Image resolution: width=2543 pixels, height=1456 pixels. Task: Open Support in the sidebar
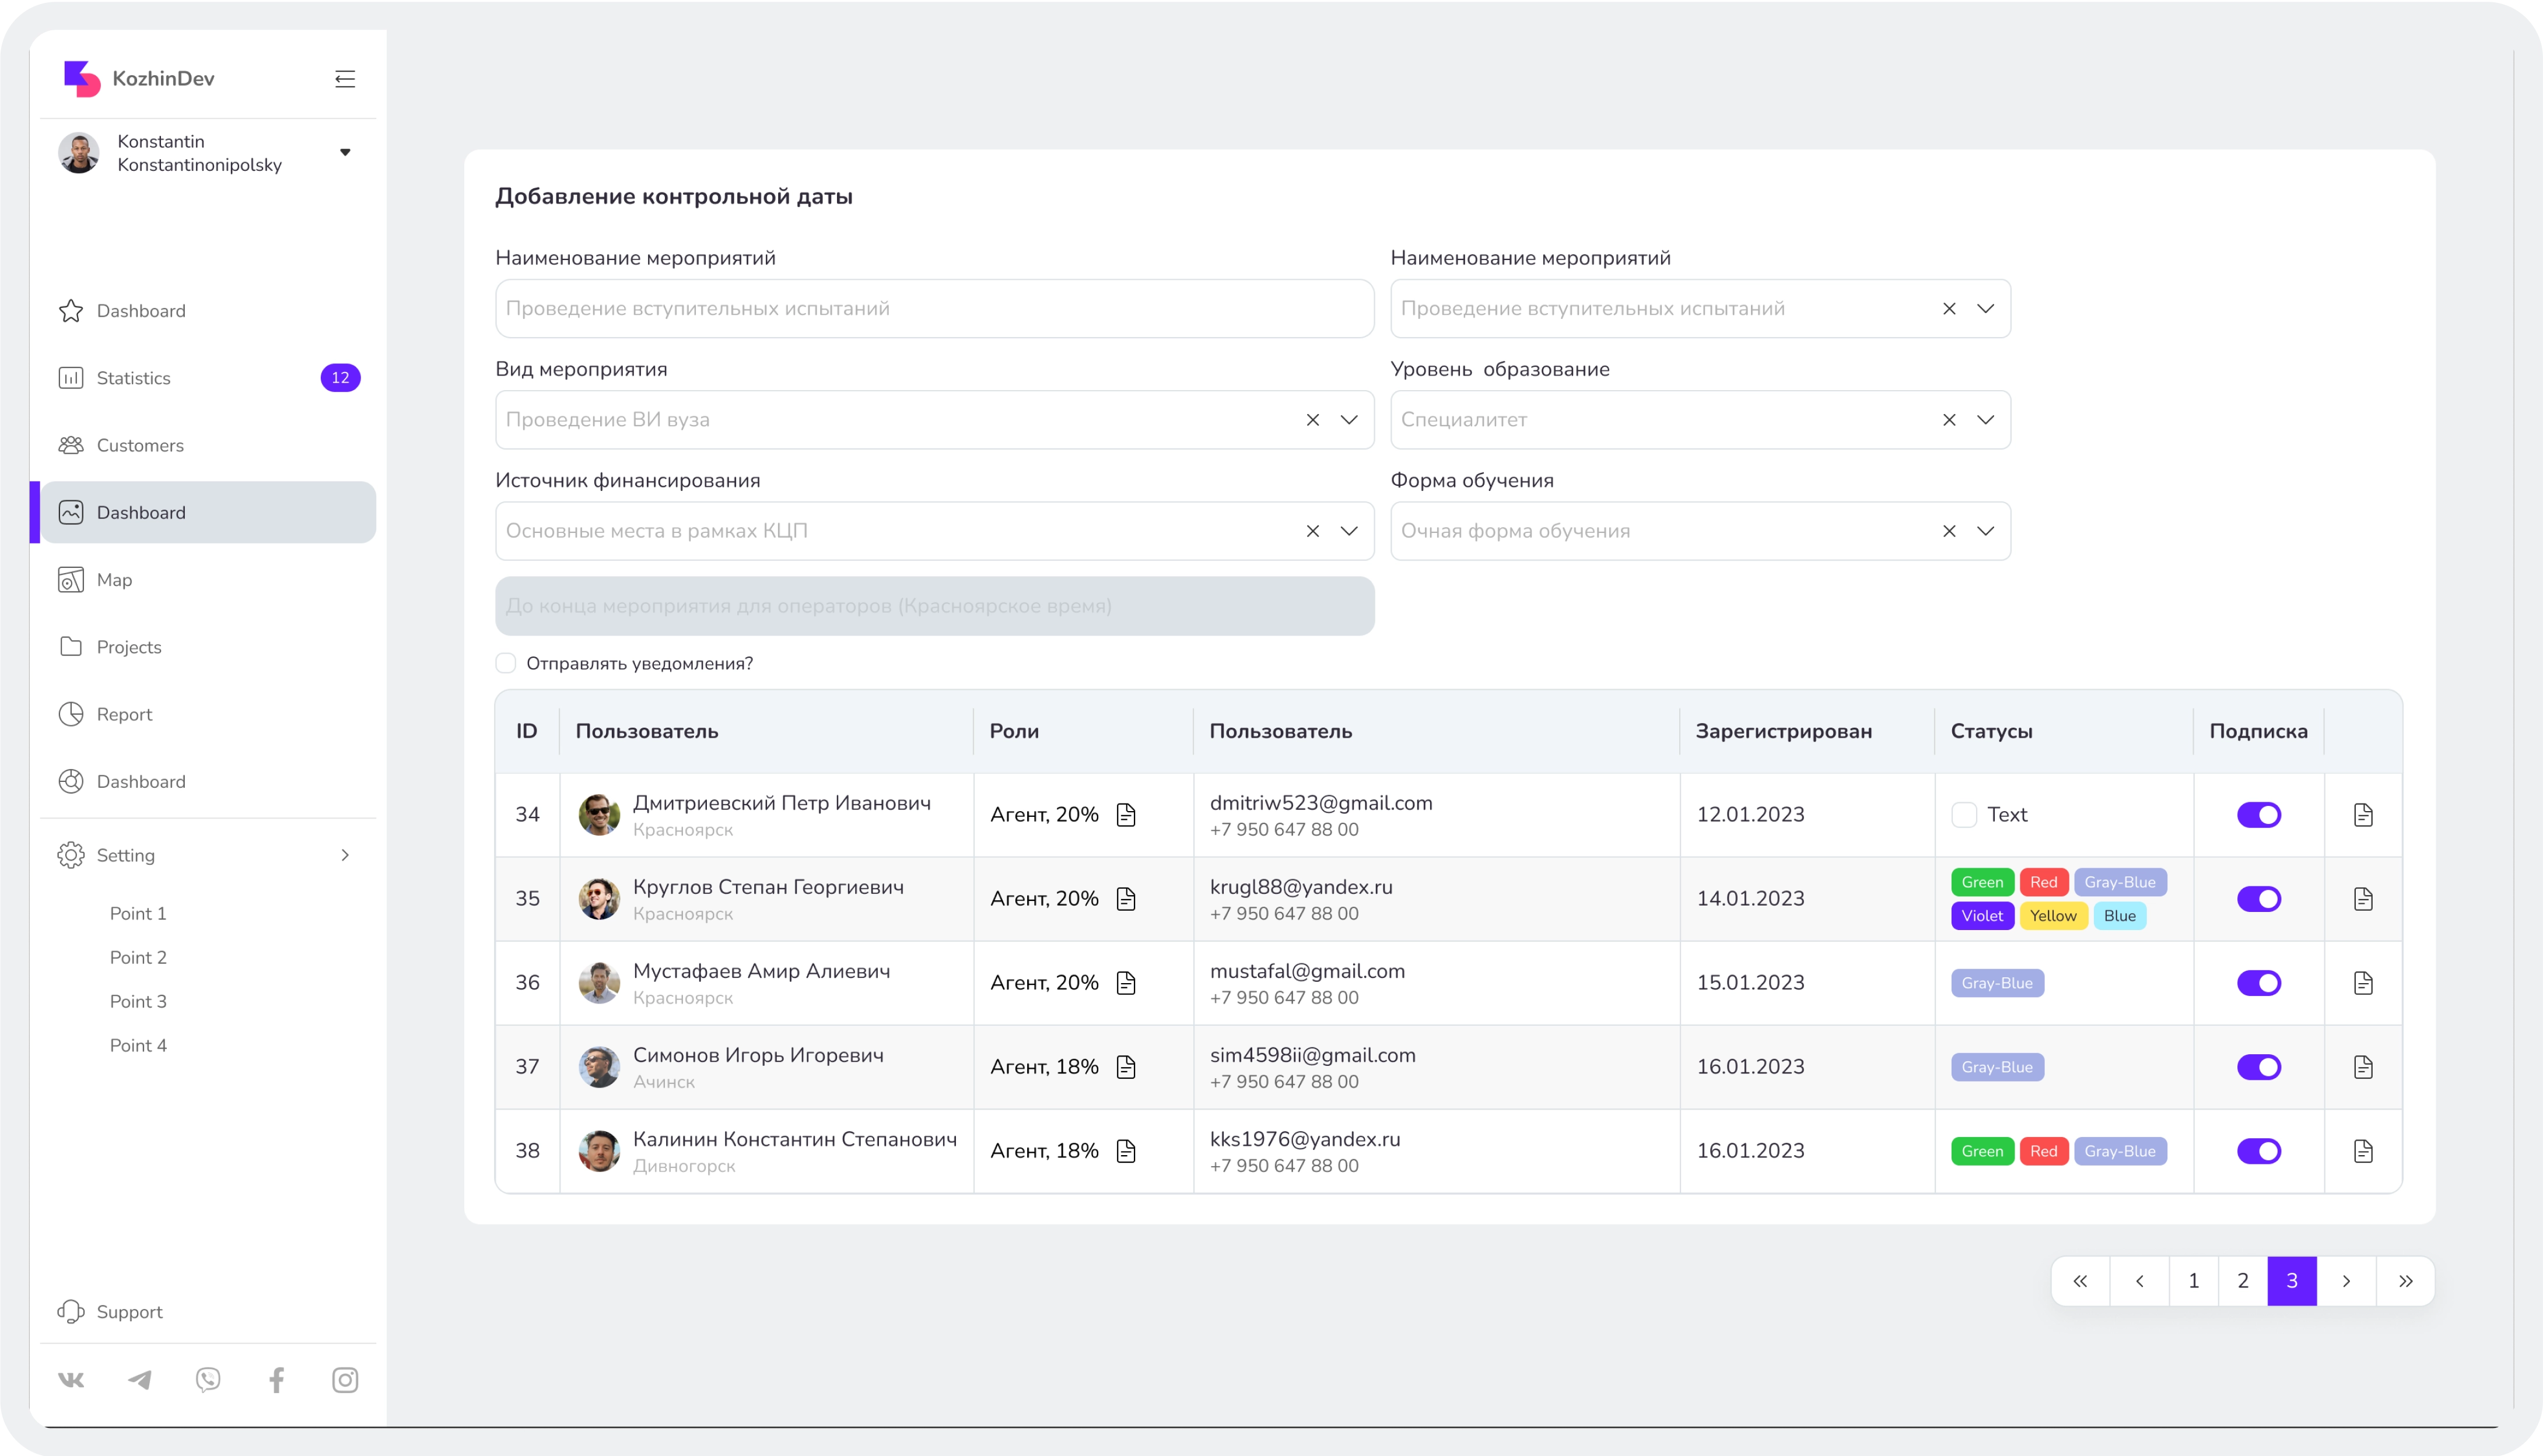[208, 1311]
